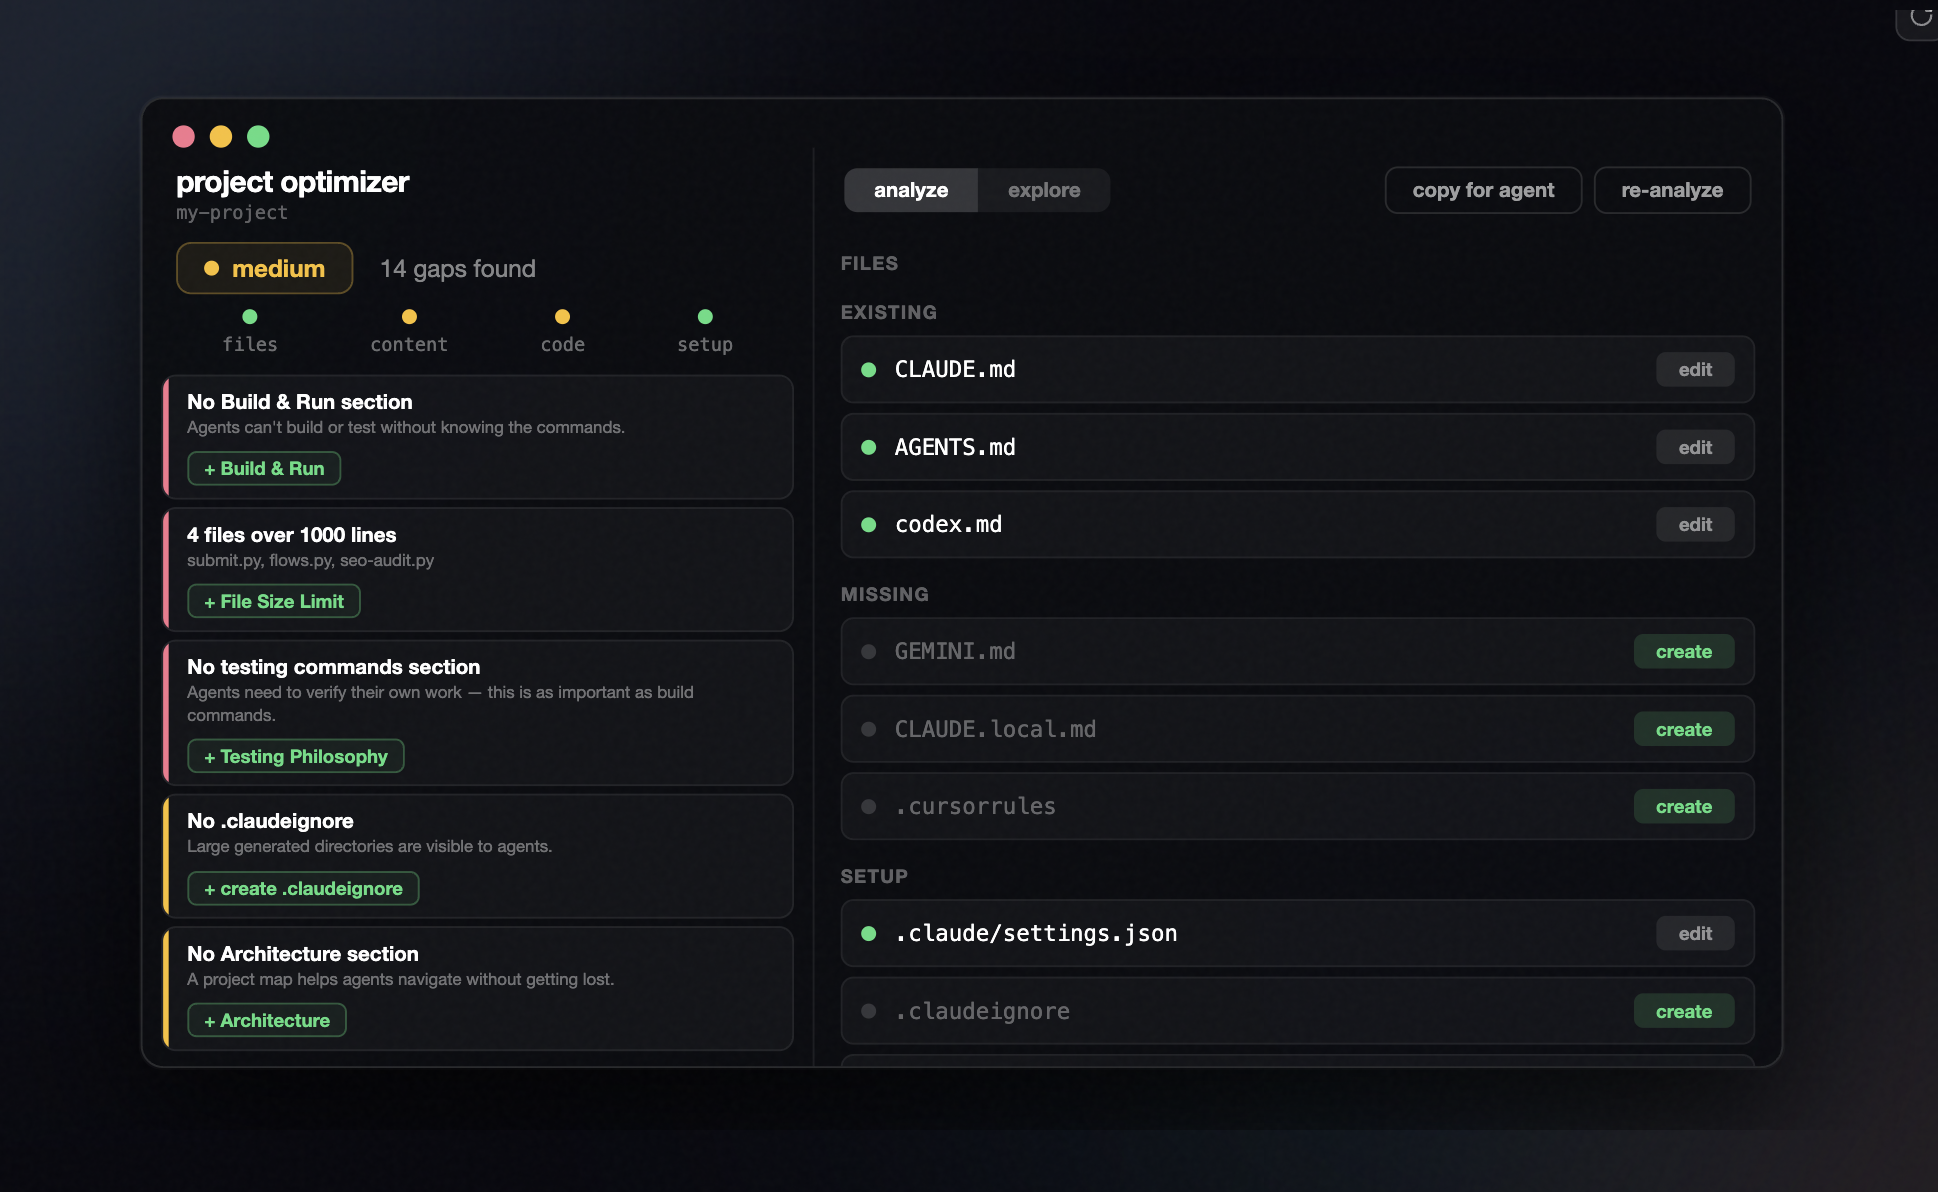The width and height of the screenshot is (1938, 1192).
Task: Click the copy for agent button
Action: pos(1483,190)
